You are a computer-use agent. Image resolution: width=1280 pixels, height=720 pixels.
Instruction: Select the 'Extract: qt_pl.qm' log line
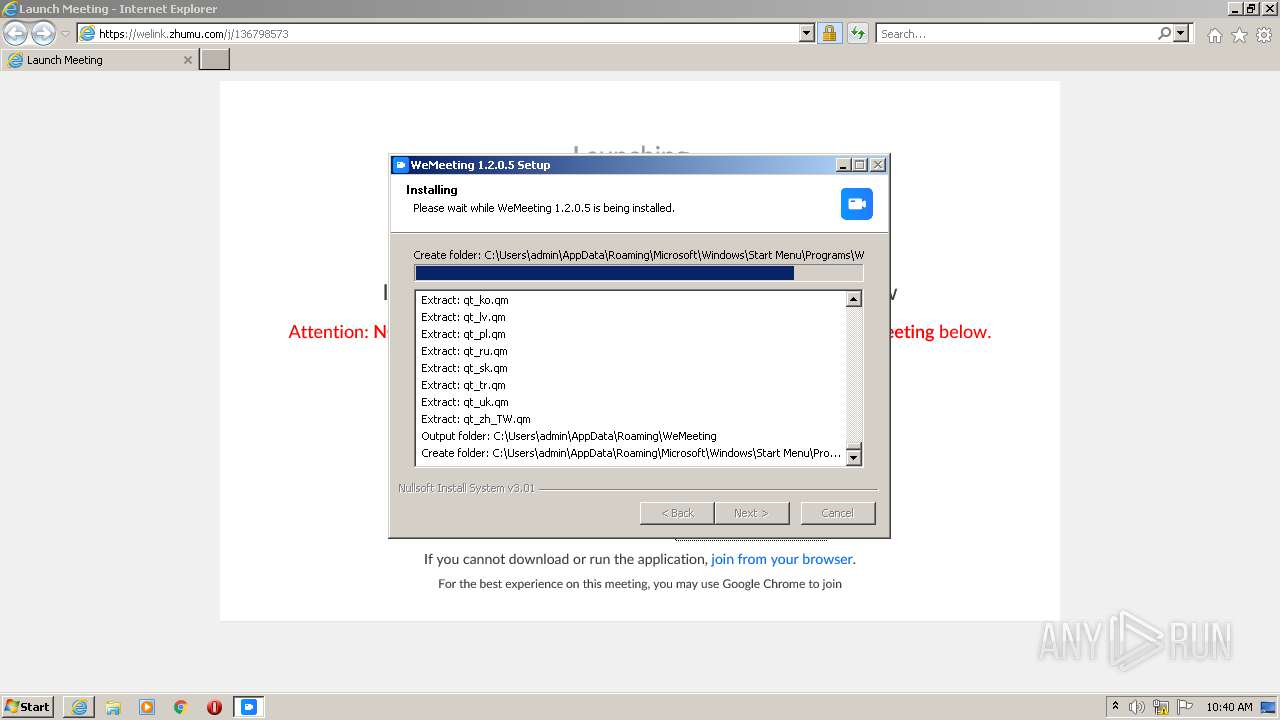tap(463, 334)
